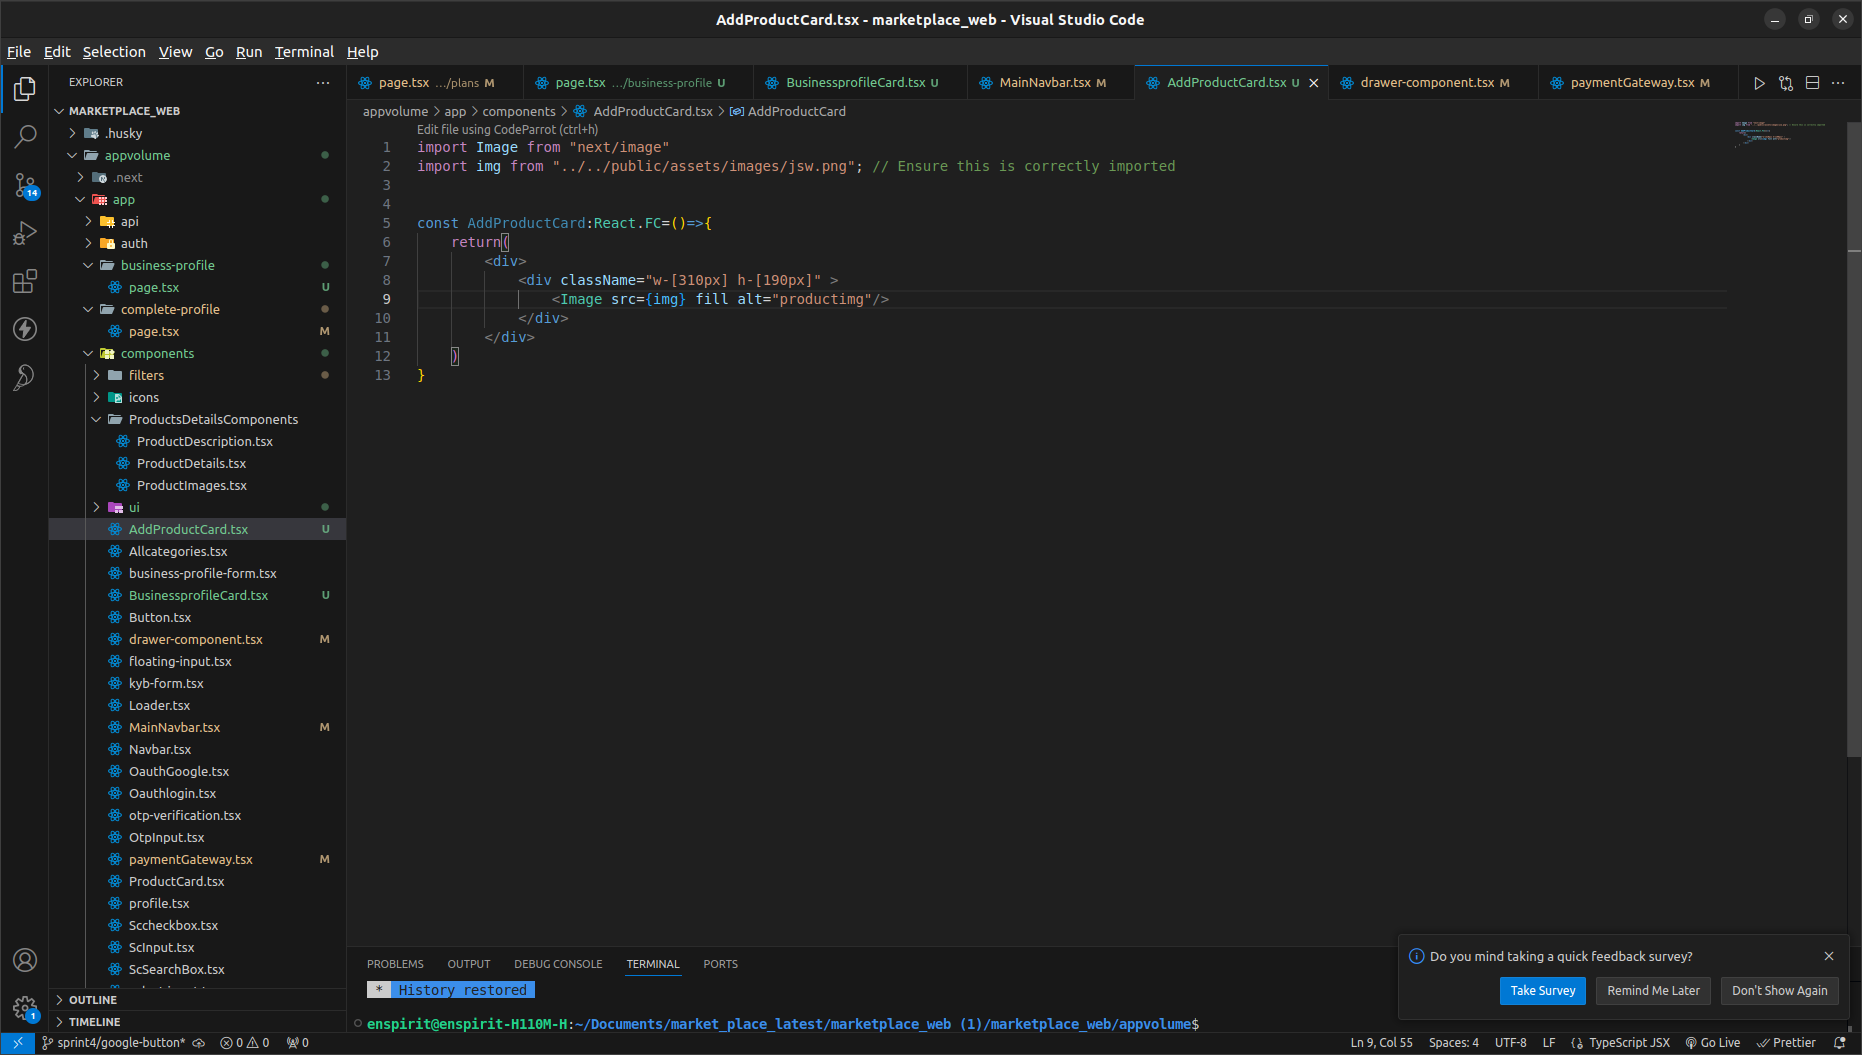Open the Manage settings gear
The height and width of the screenshot is (1055, 1862).
pyautogui.click(x=25, y=1008)
